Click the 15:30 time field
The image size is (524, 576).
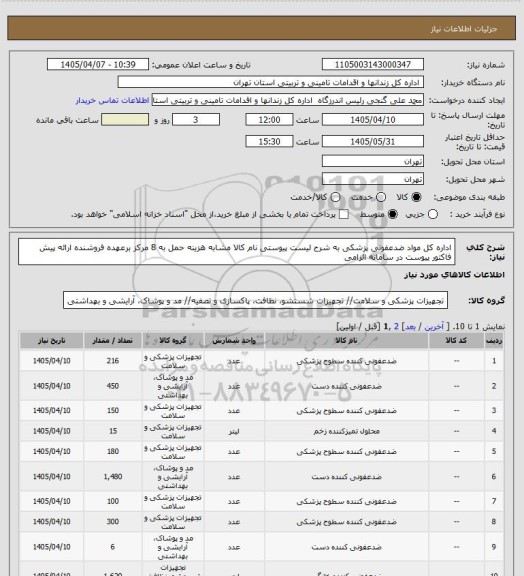(269, 141)
